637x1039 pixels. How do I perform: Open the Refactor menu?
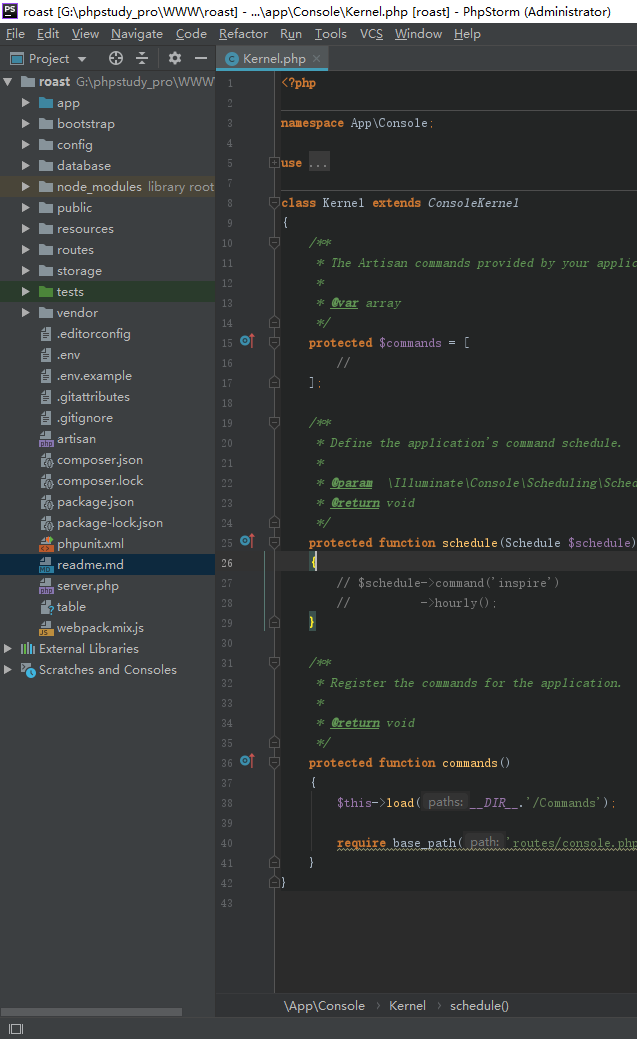(243, 33)
